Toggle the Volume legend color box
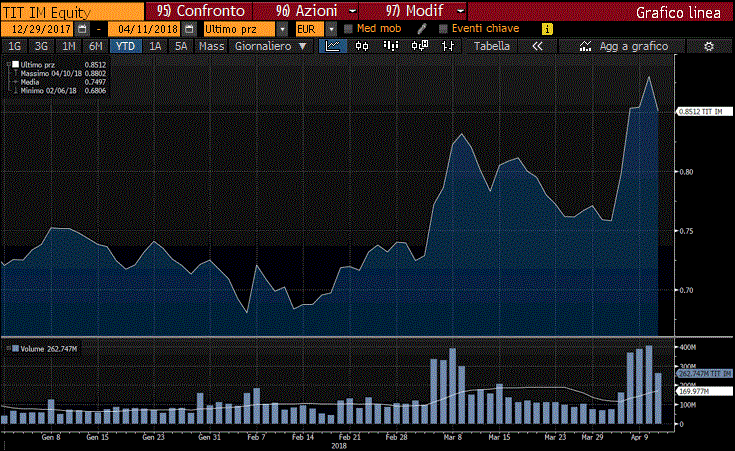The width and height of the screenshot is (735, 451). (x=15, y=349)
